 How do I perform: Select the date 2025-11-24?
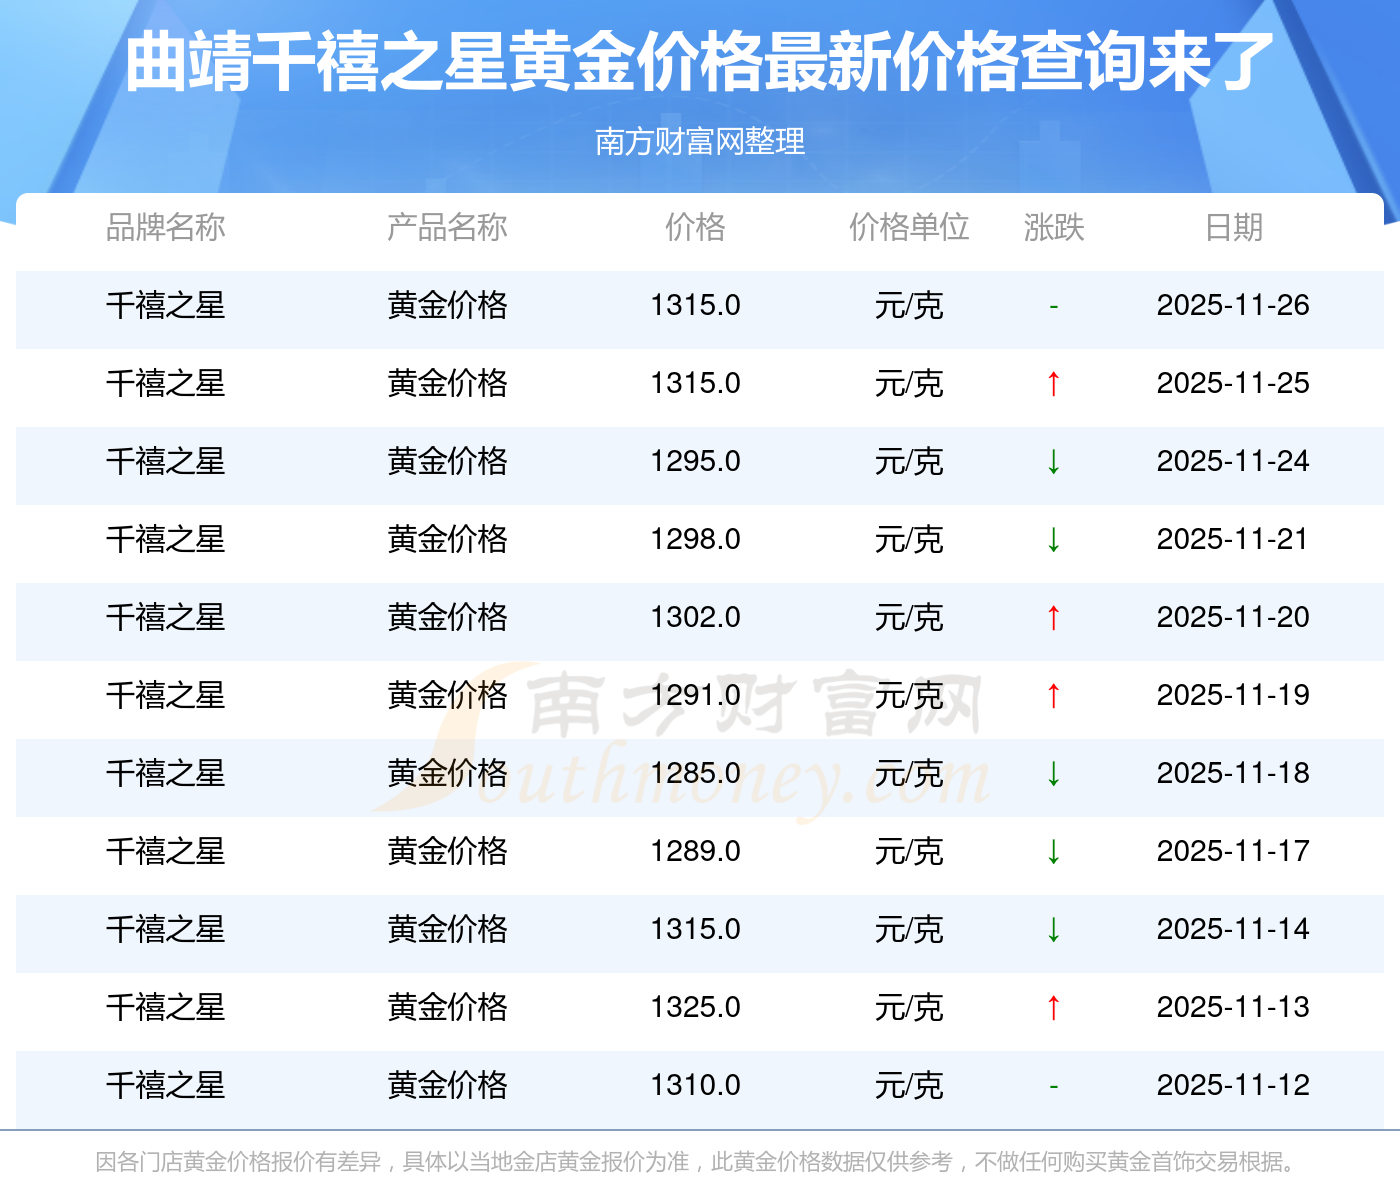tap(1233, 461)
